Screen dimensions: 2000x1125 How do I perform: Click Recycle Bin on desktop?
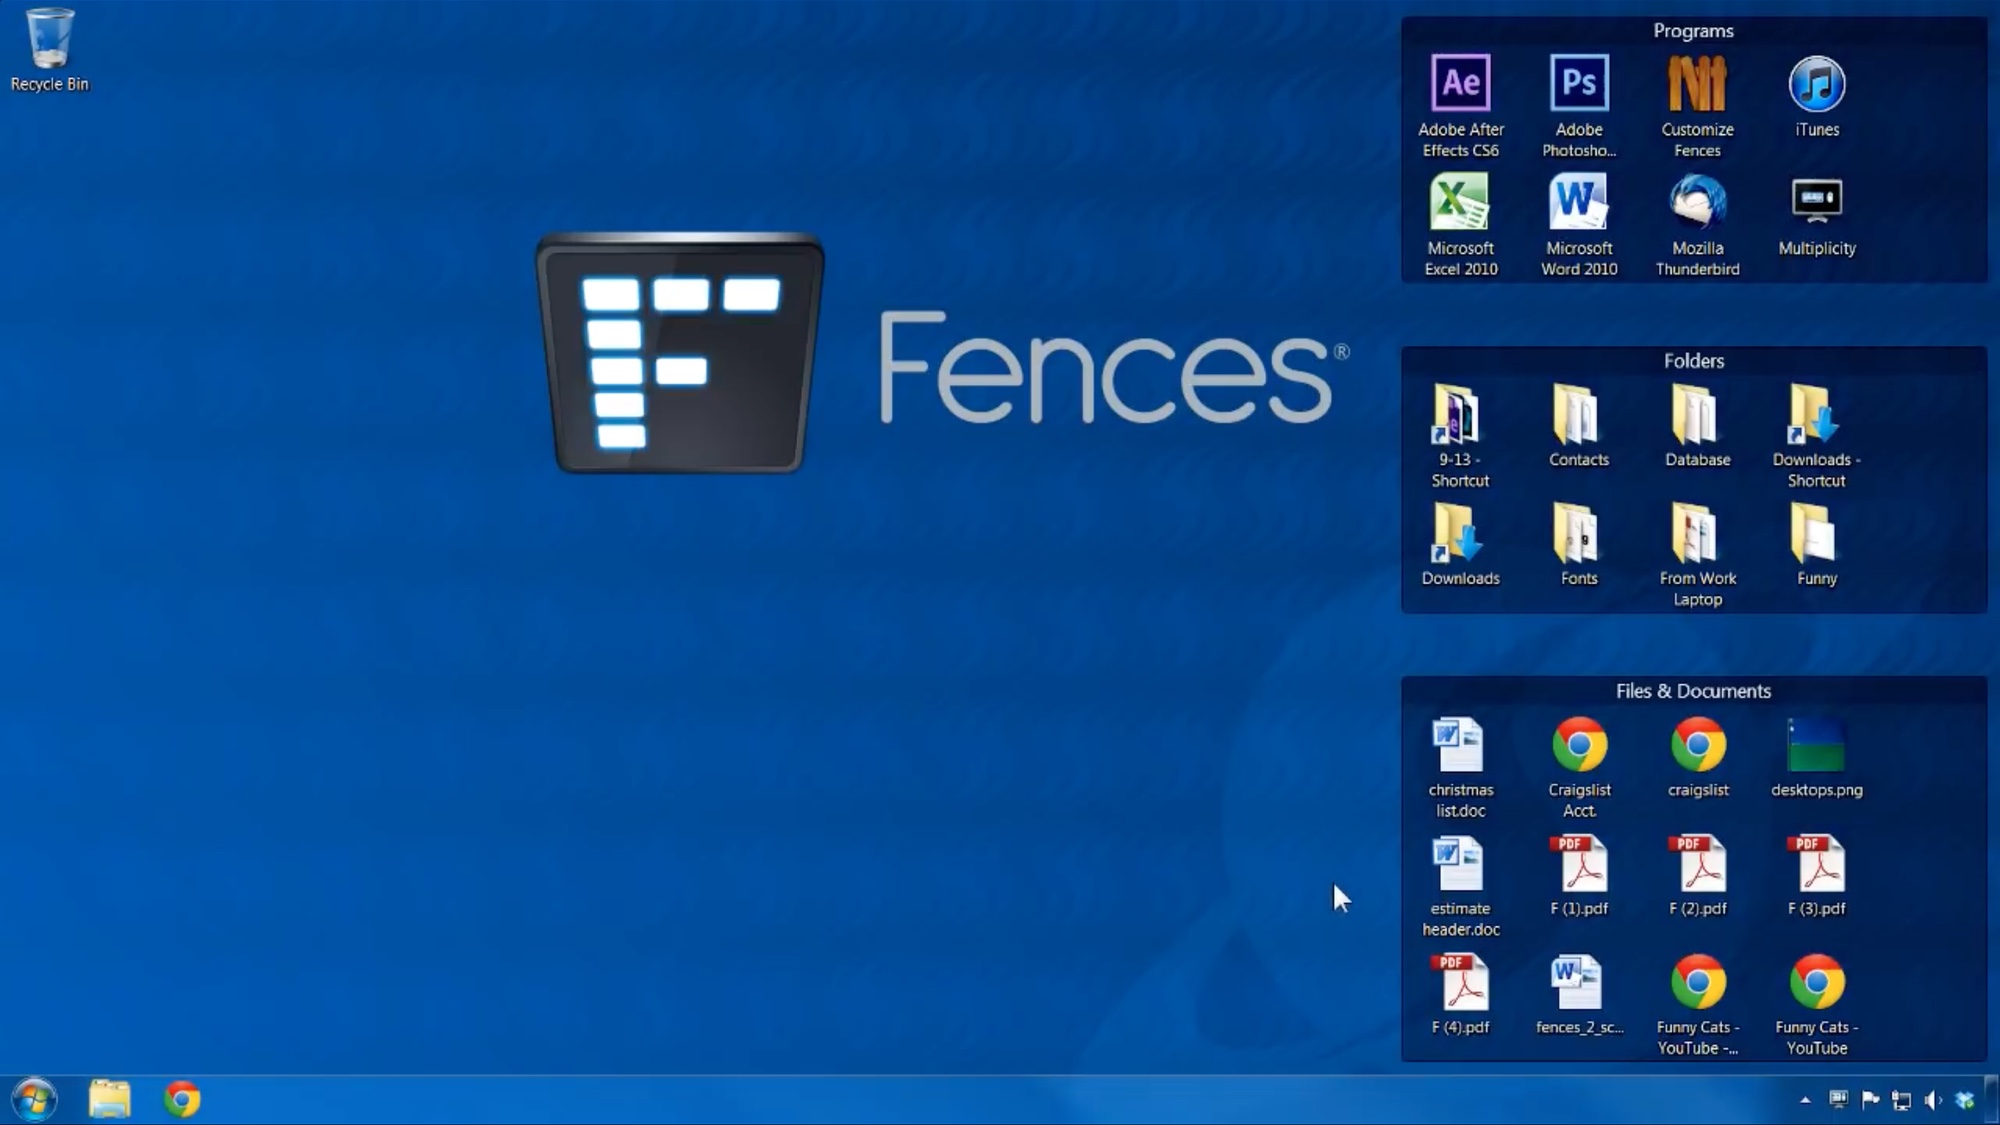(48, 49)
